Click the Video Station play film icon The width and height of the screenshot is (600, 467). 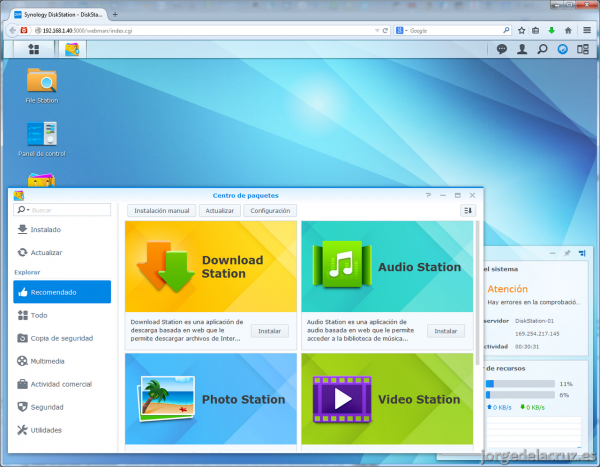tap(342, 399)
